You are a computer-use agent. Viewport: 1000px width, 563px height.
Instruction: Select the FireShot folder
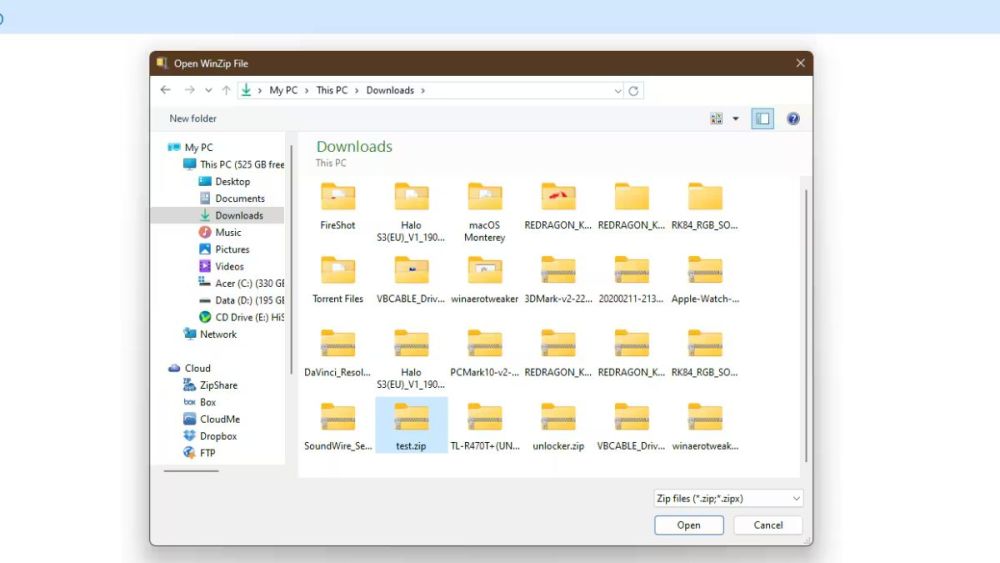pos(338,206)
